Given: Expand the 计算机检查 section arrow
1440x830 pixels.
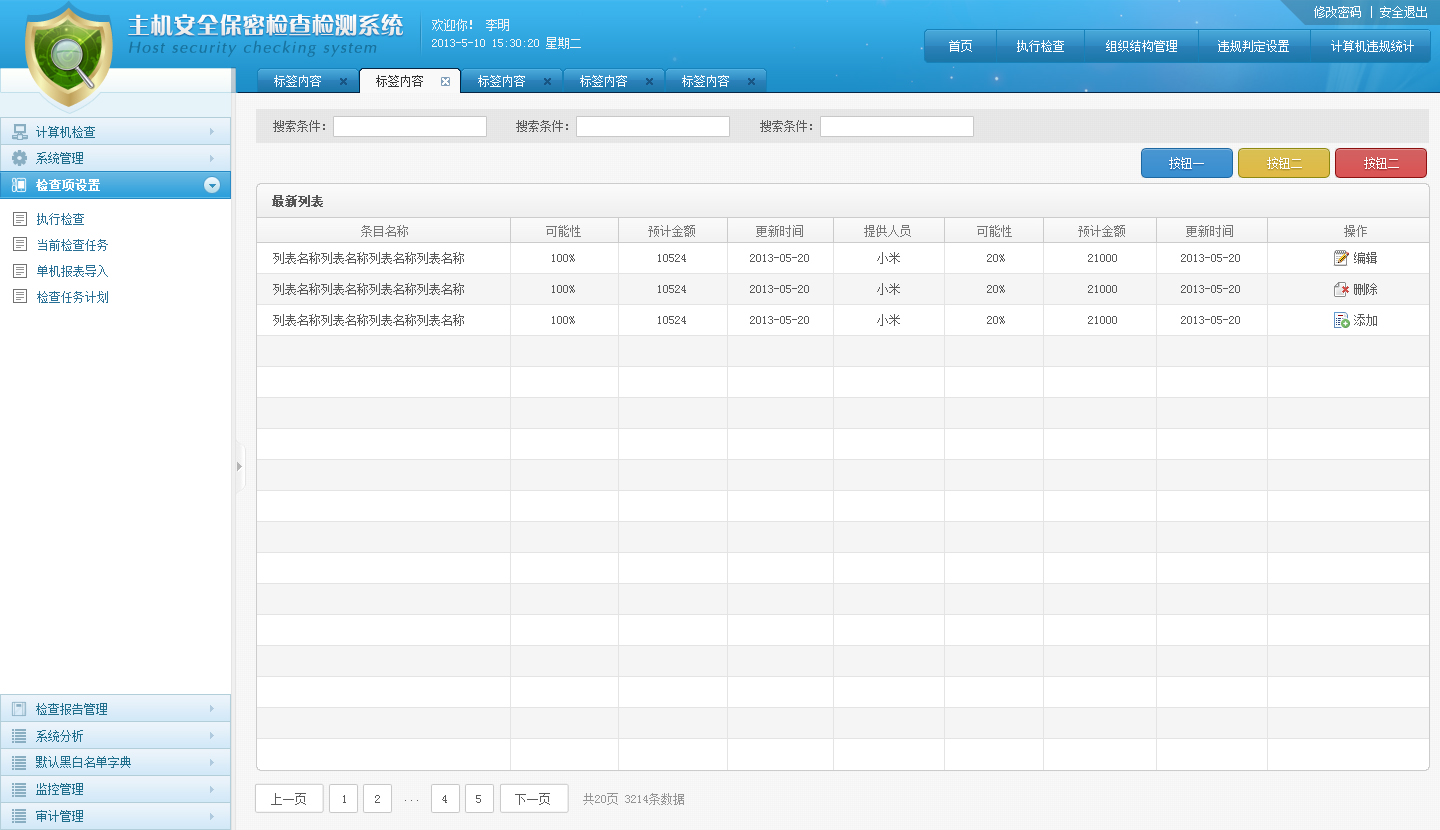Looking at the screenshot, I should (x=212, y=132).
